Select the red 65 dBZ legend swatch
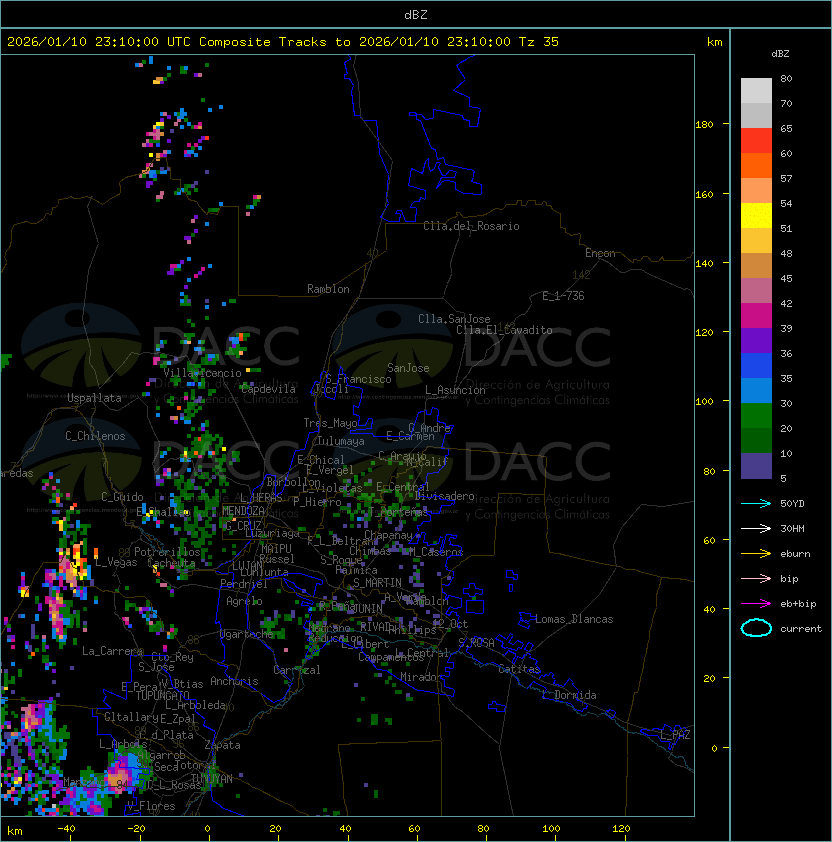Viewport: 832px width, 842px height. (x=756, y=141)
